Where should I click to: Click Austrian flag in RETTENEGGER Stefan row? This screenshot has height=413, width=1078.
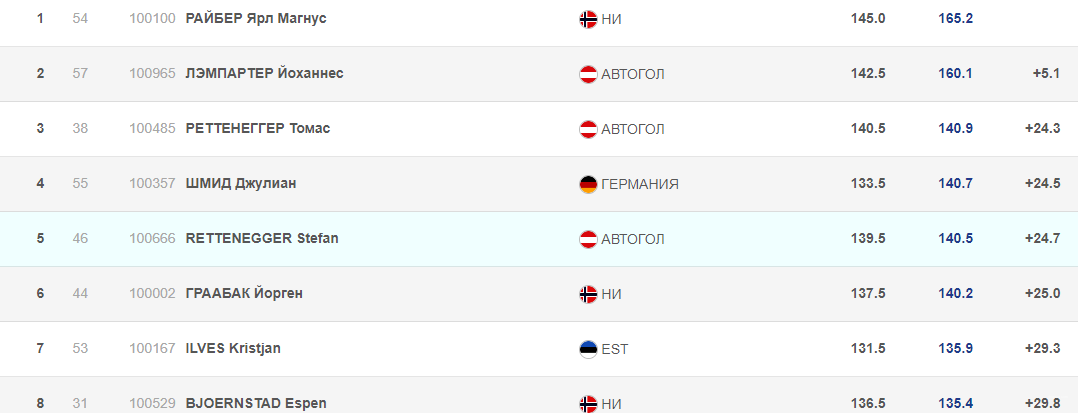(x=588, y=239)
